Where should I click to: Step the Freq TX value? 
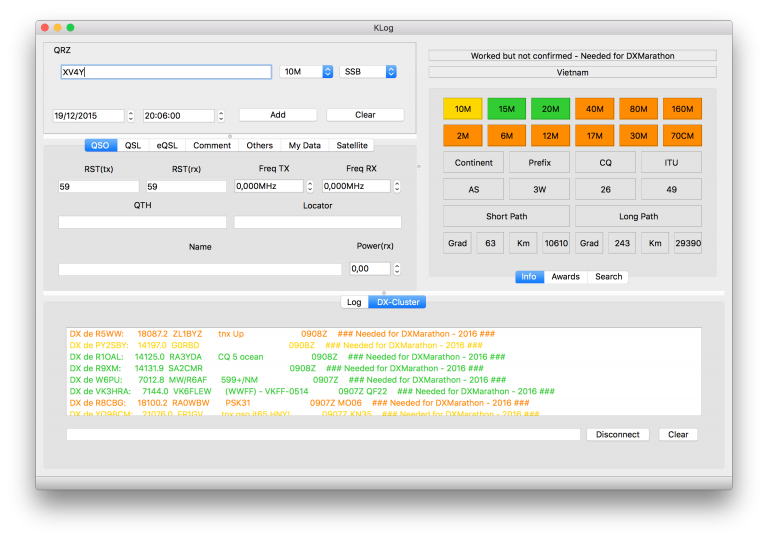pyautogui.click(x=310, y=186)
